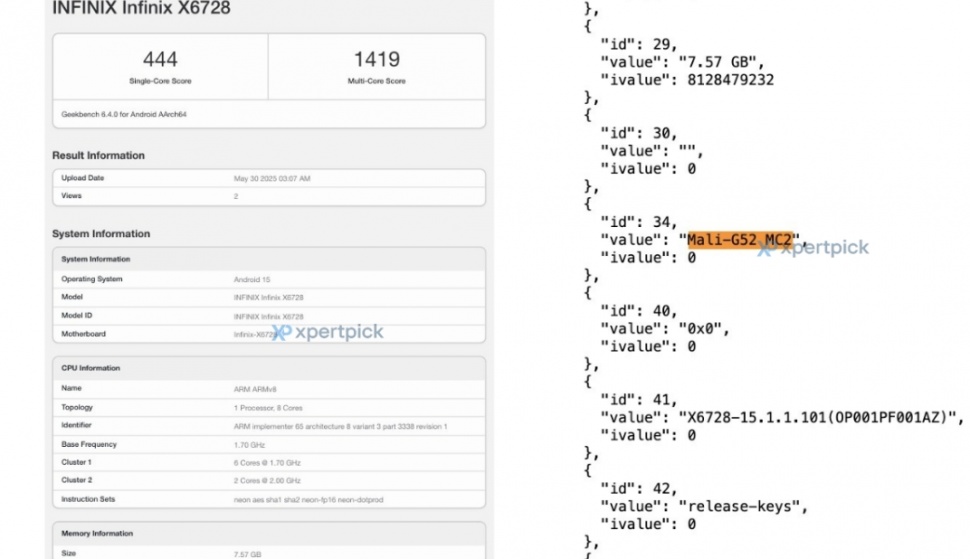Click the "id": 34 line in JSON
The width and height of the screenshot is (970, 559).
pyautogui.click(x=638, y=222)
